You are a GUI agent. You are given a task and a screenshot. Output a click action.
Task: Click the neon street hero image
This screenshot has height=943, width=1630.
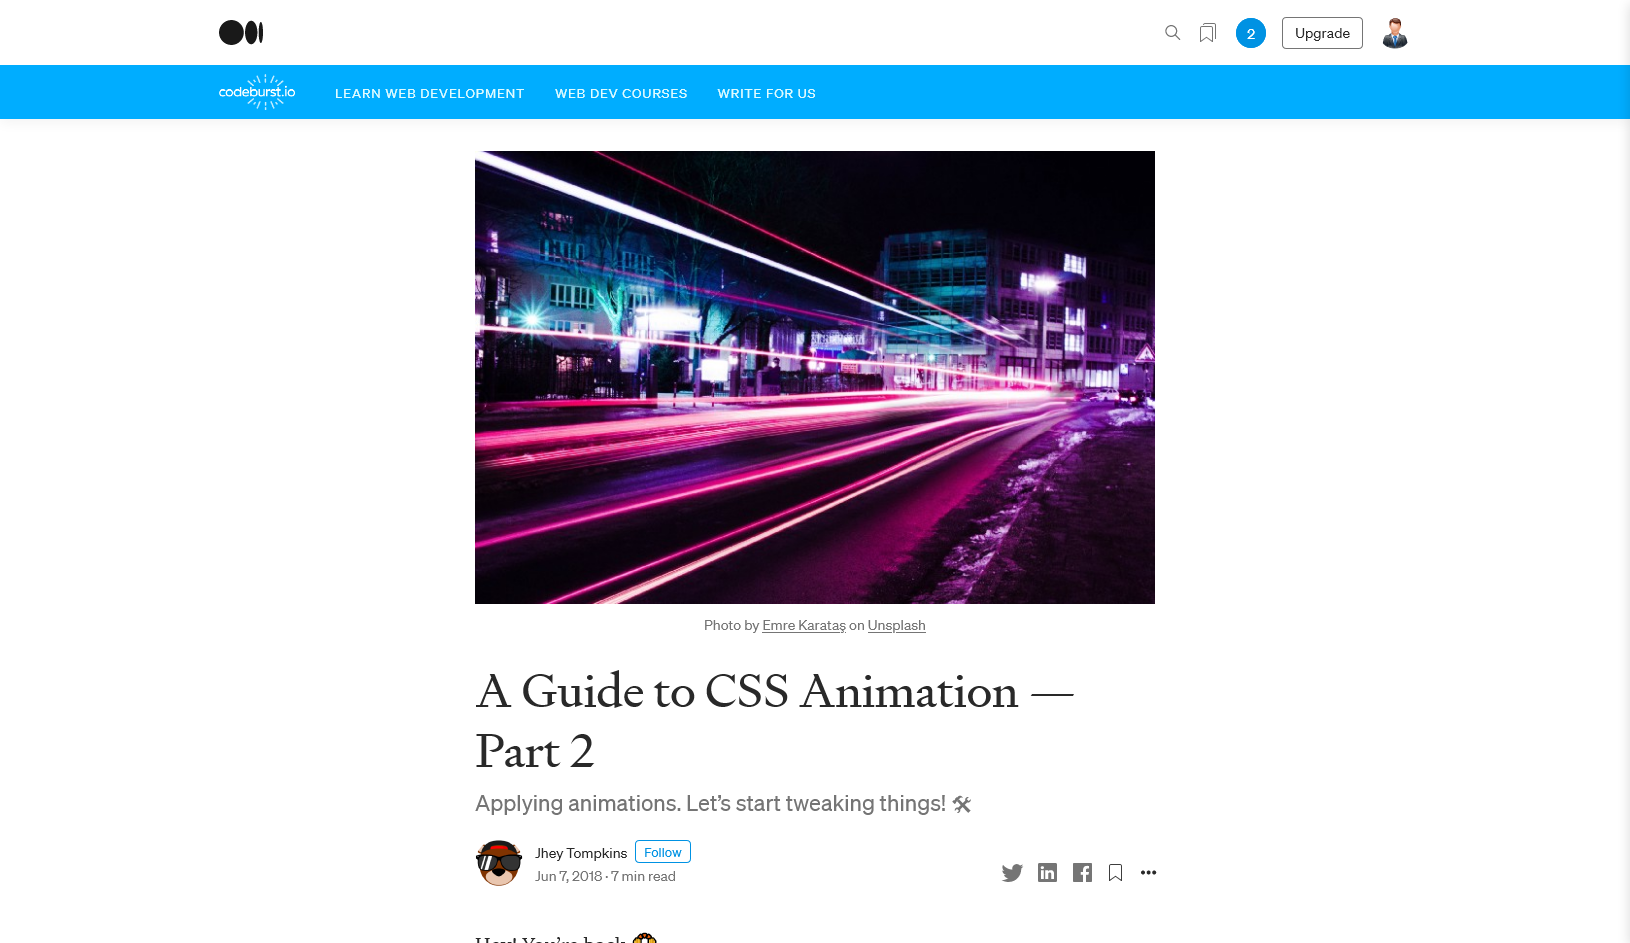tap(815, 377)
